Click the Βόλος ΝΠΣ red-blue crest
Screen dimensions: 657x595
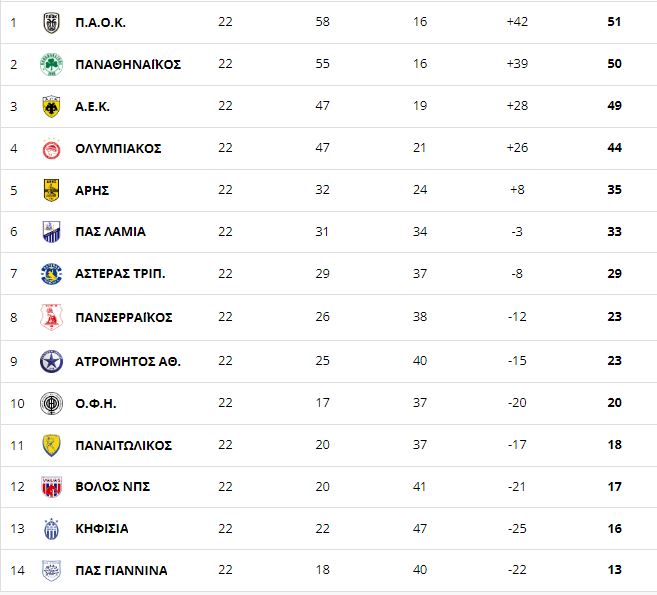click(x=52, y=487)
